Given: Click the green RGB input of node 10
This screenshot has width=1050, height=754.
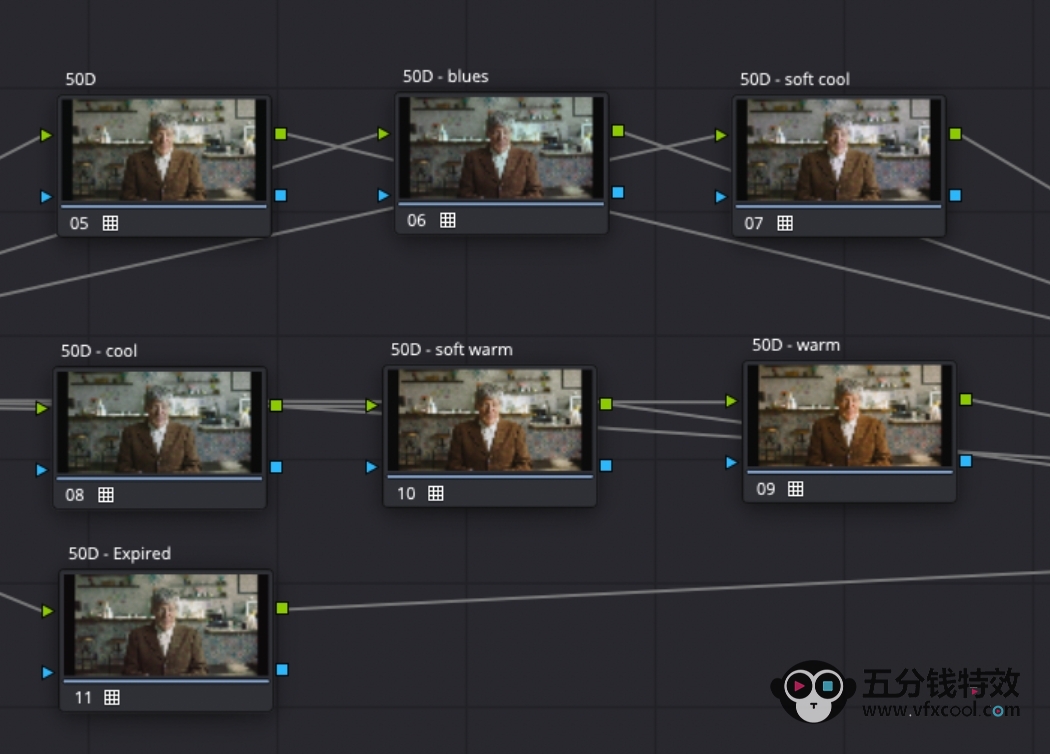Looking at the screenshot, I should [372, 405].
